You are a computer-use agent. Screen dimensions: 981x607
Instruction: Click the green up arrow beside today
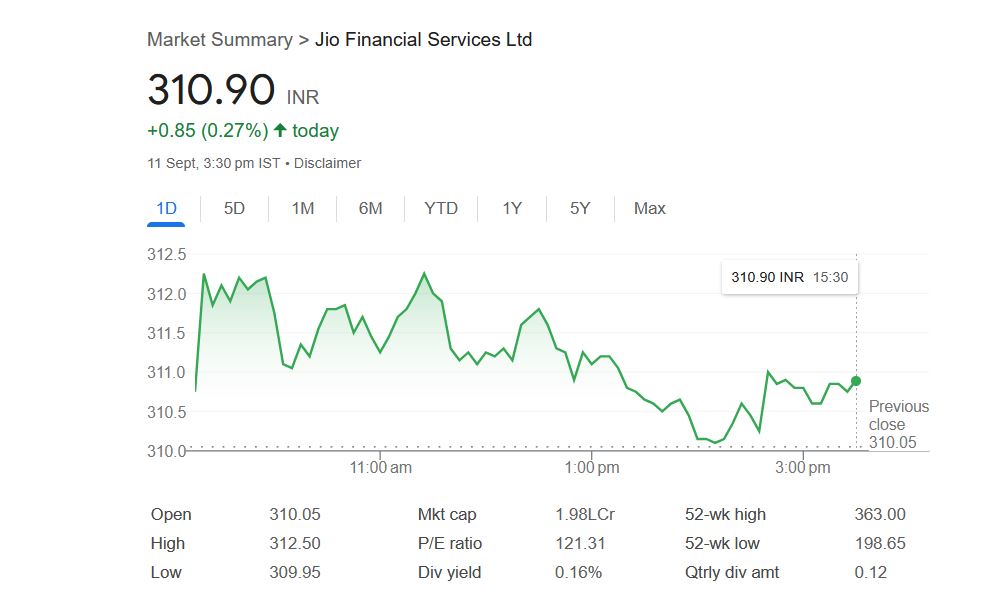tap(280, 131)
